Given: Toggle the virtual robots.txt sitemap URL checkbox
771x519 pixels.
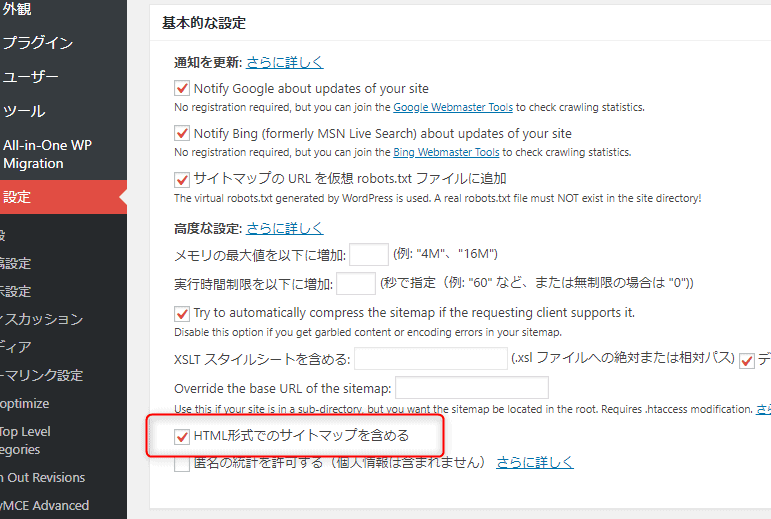Looking at the screenshot, I should pos(182,179).
